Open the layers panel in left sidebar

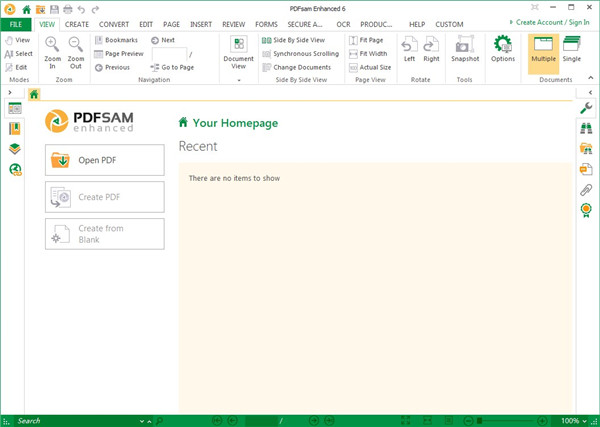click(14, 149)
